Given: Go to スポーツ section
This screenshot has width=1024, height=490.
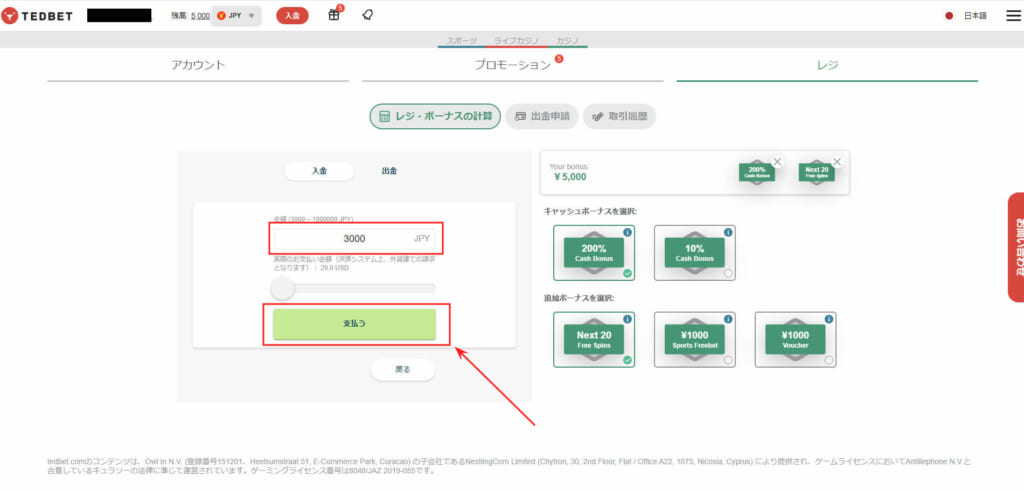Looking at the screenshot, I should click(x=462, y=41).
